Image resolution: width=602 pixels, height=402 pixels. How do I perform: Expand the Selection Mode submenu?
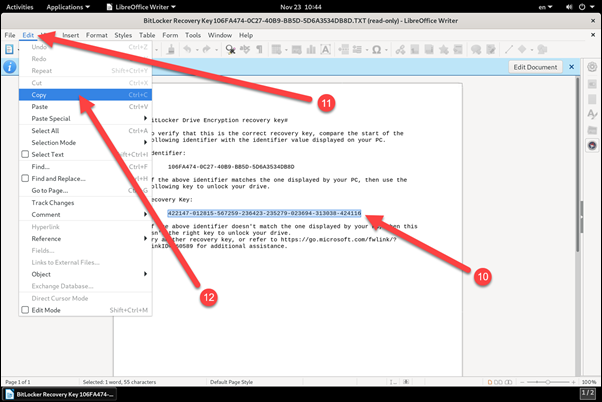[85, 142]
